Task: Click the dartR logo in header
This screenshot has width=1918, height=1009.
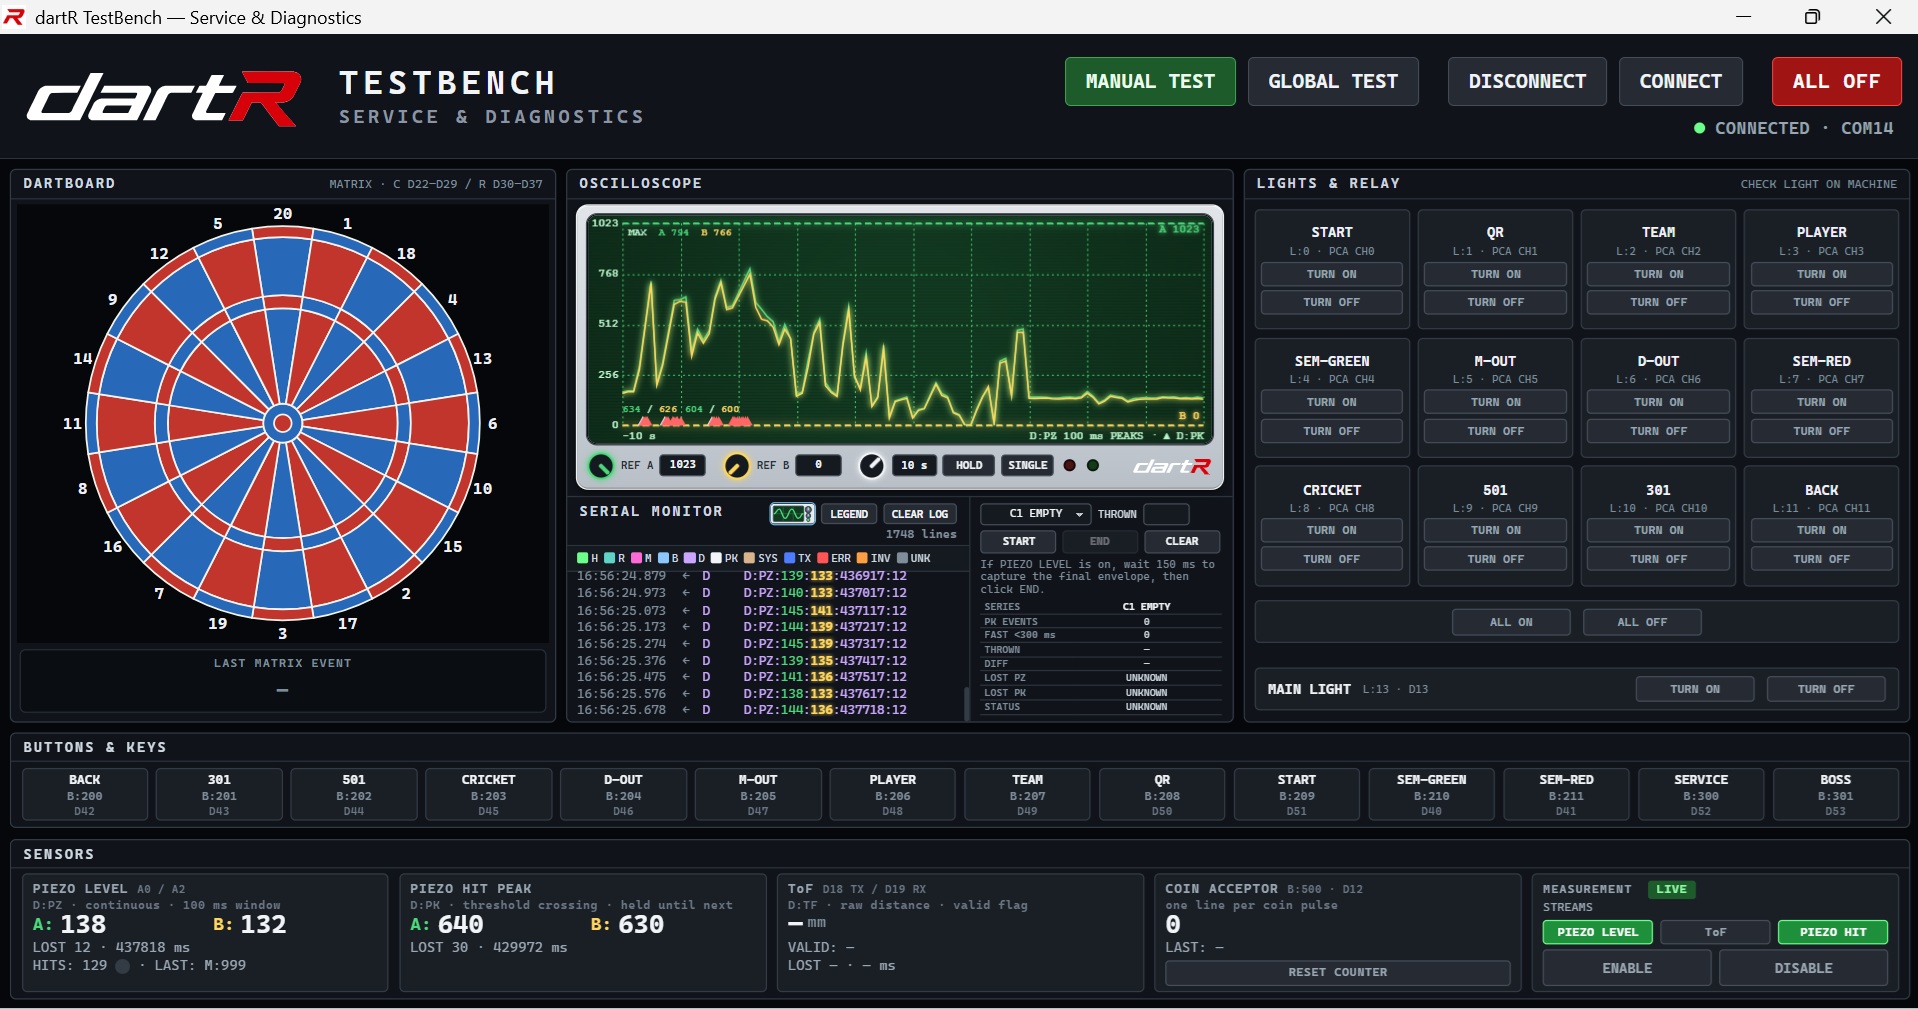Action: point(165,98)
